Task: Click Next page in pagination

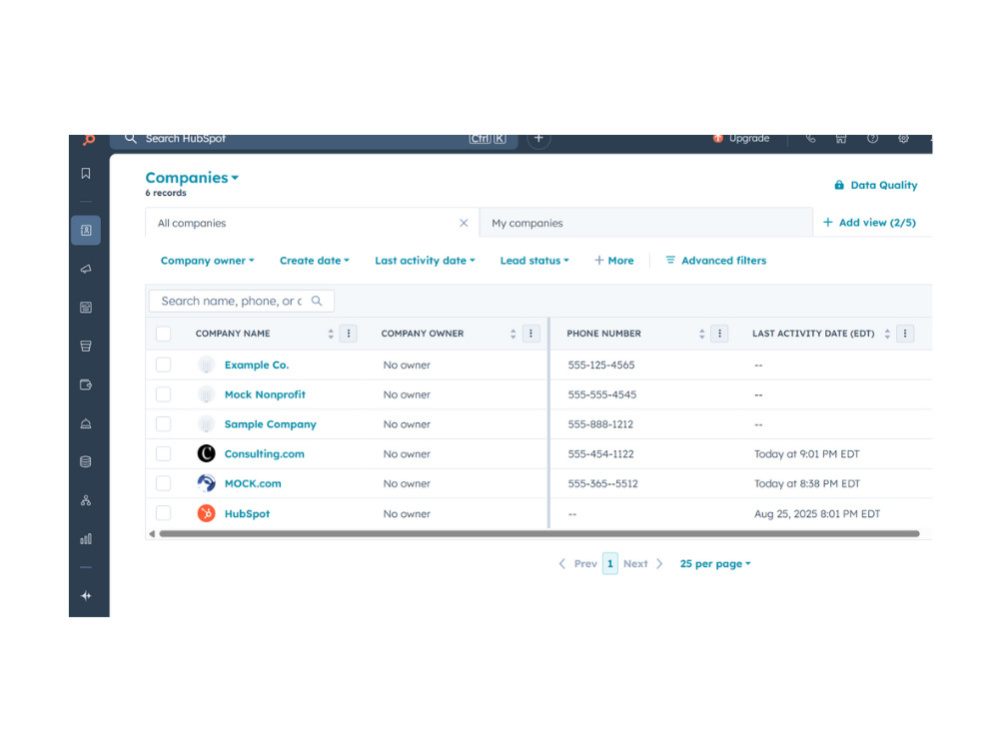Action: [643, 564]
